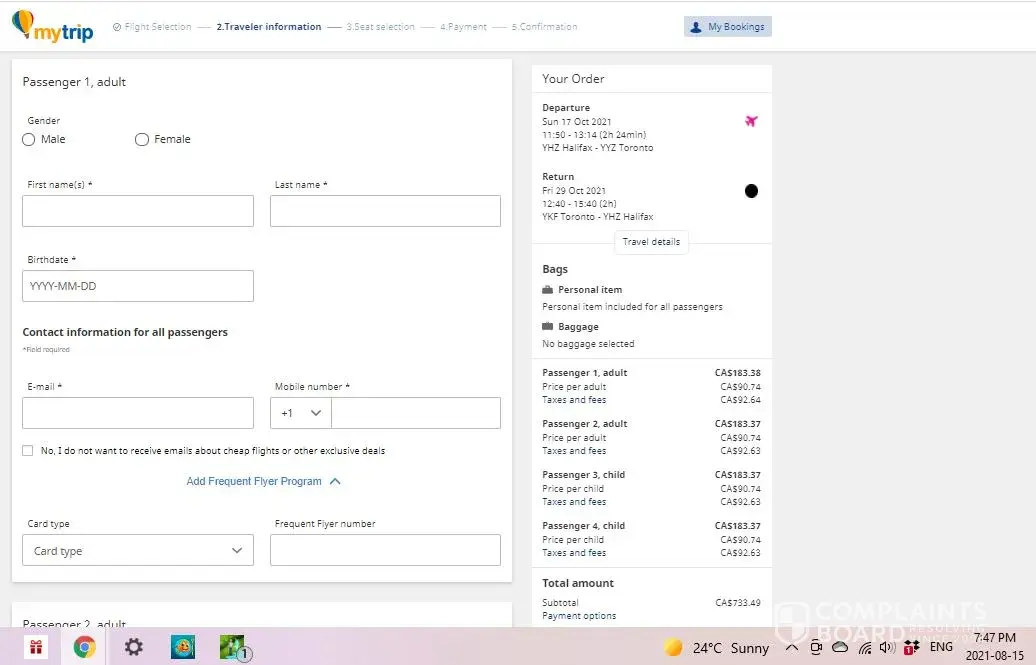The image size is (1036, 665).
Task: Click the Birthdate input field
Action: pos(138,286)
